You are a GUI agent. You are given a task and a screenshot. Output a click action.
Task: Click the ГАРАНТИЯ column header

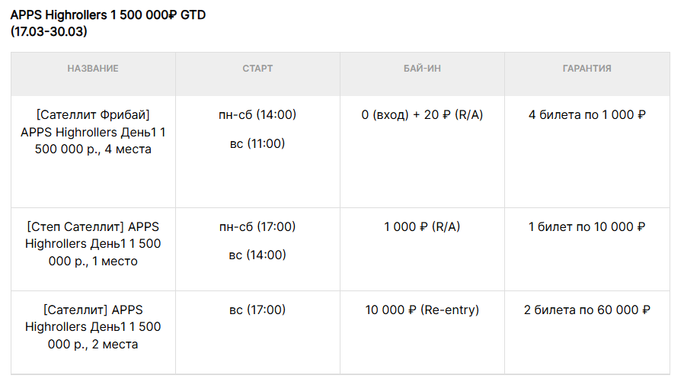587,68
